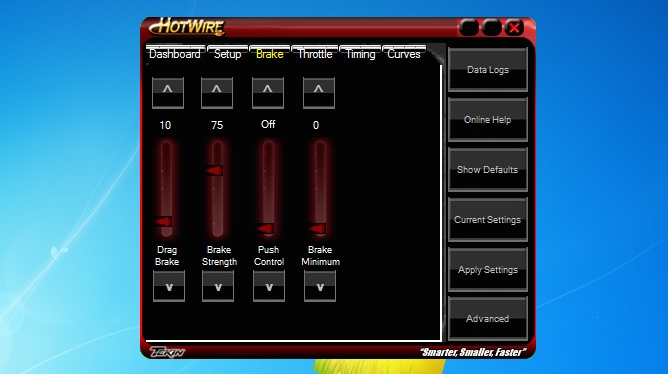The width and height of the screenshot is (668, 374).
Task: Decrease Brake Minimum with down arrow
Action: coord(320,286)
